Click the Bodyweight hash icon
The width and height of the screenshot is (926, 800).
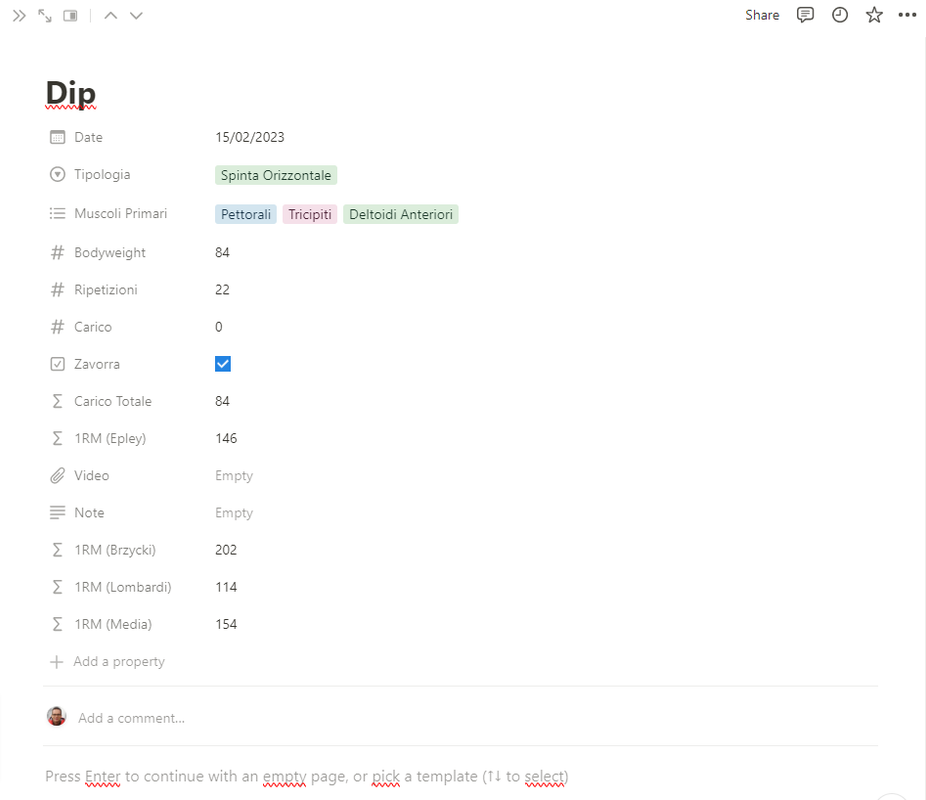(x=57, y=253)
